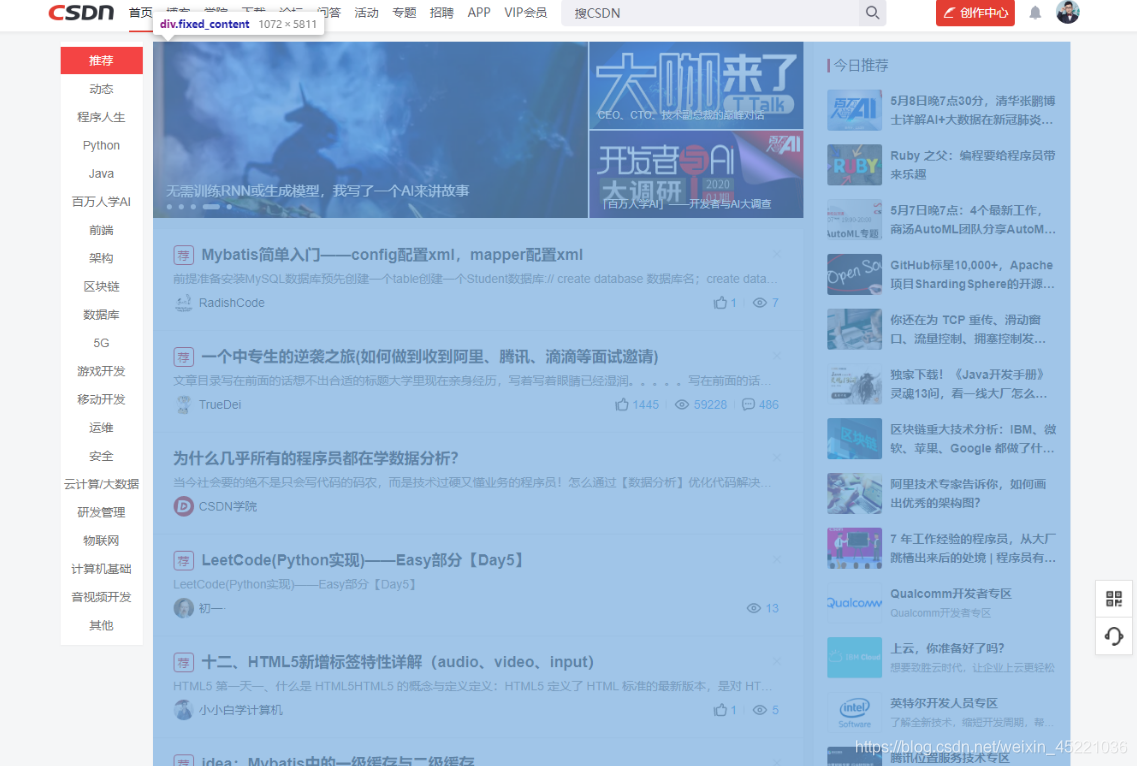Select 程序人生 category
1137x766 pixels.
[x=102, y=117]
